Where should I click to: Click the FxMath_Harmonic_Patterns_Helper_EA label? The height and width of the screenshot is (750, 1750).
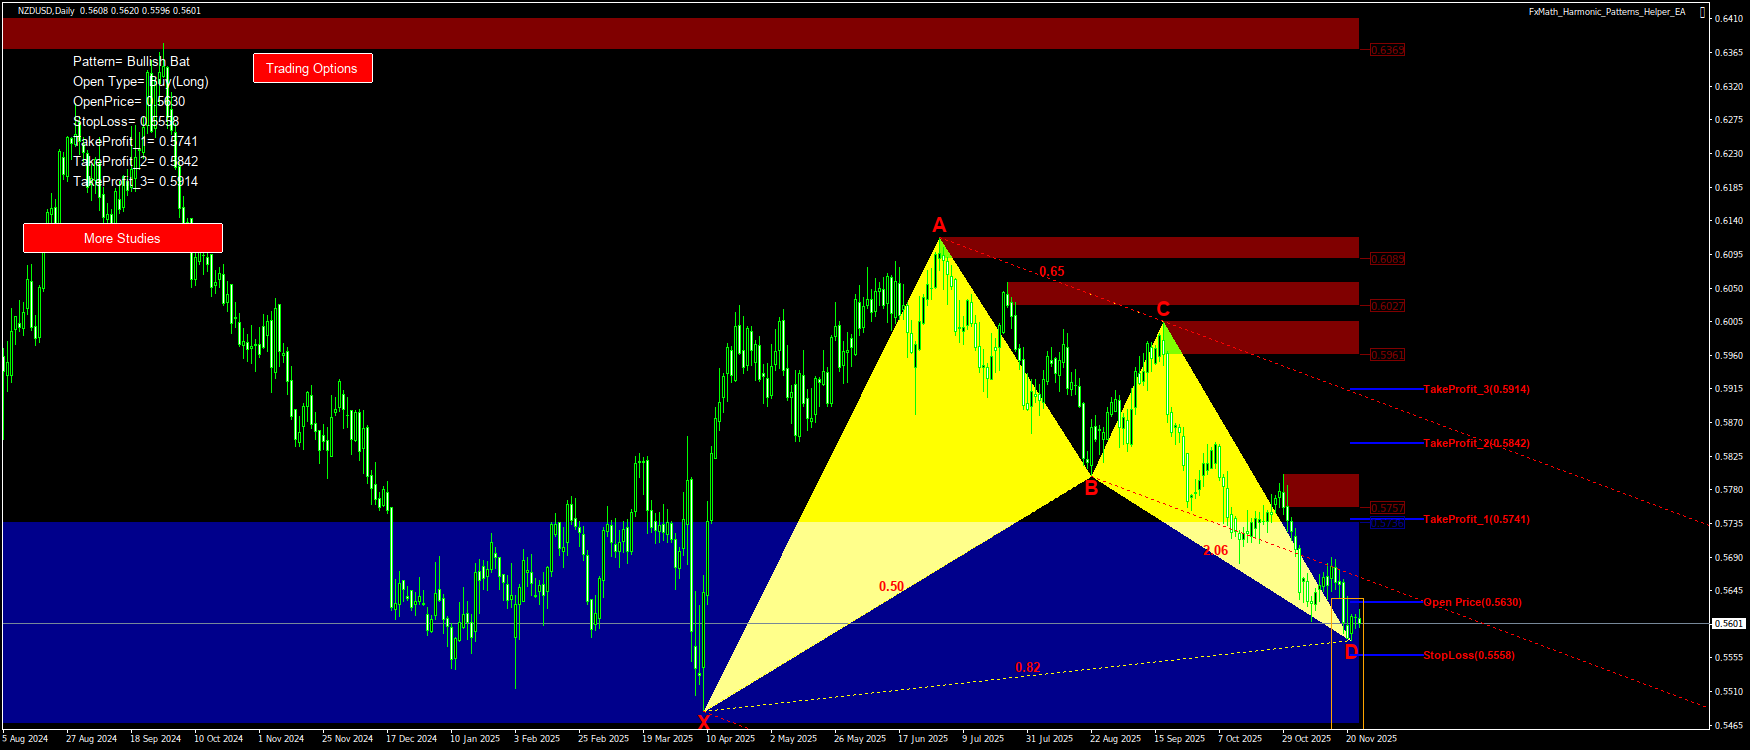click(1606, 12)
